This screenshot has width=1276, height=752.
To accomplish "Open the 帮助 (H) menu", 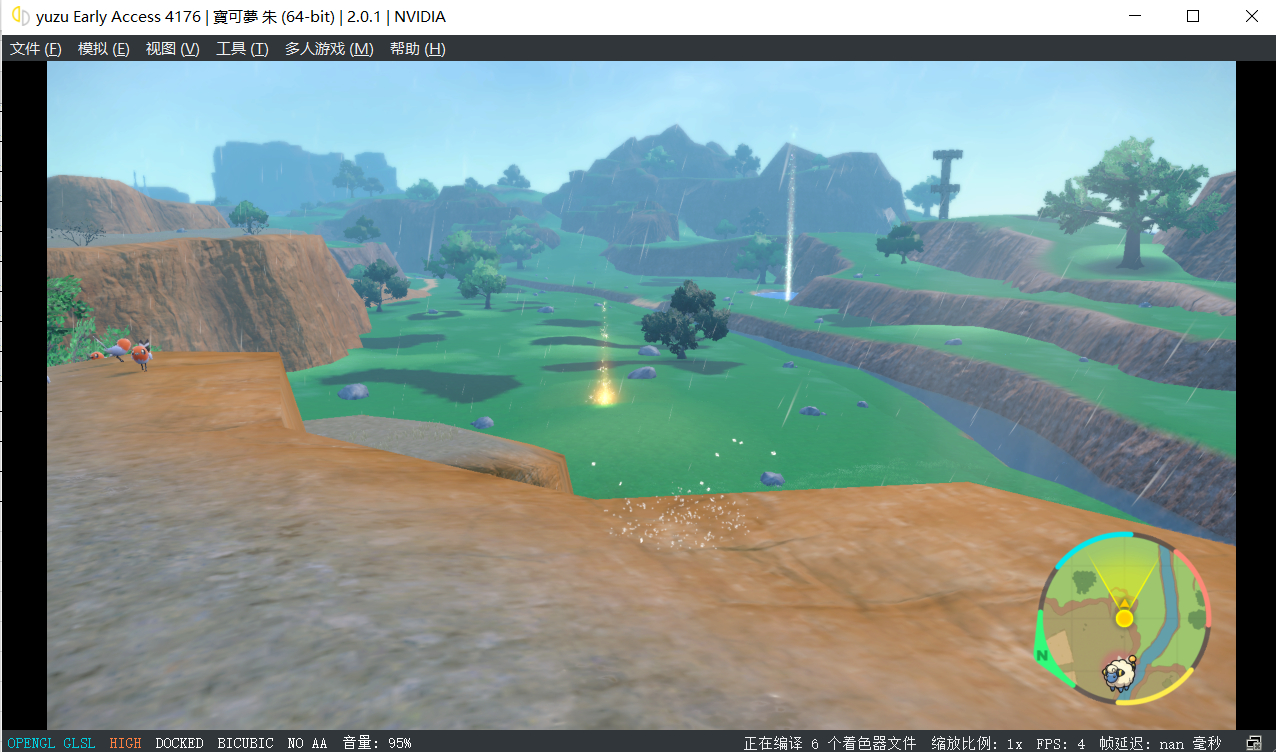I will coord(417,48).
